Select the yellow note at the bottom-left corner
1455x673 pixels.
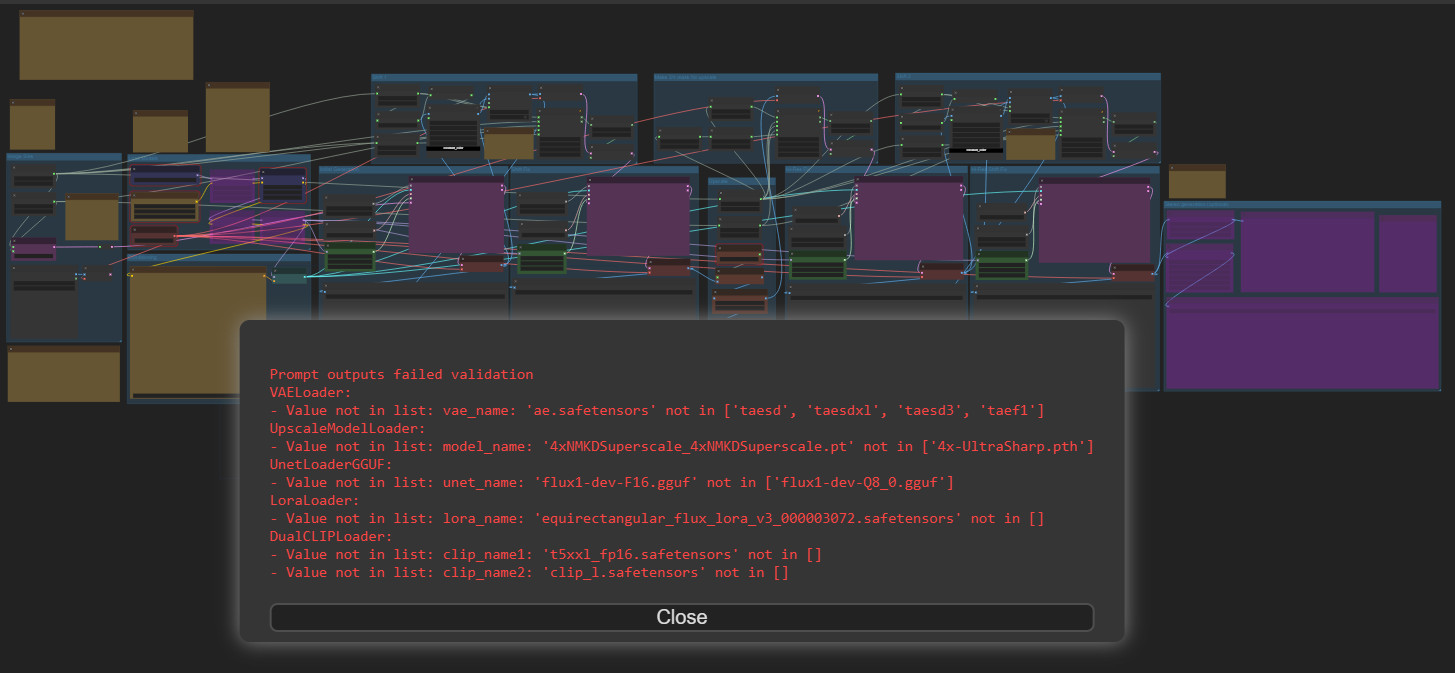(x=64, y=376)
